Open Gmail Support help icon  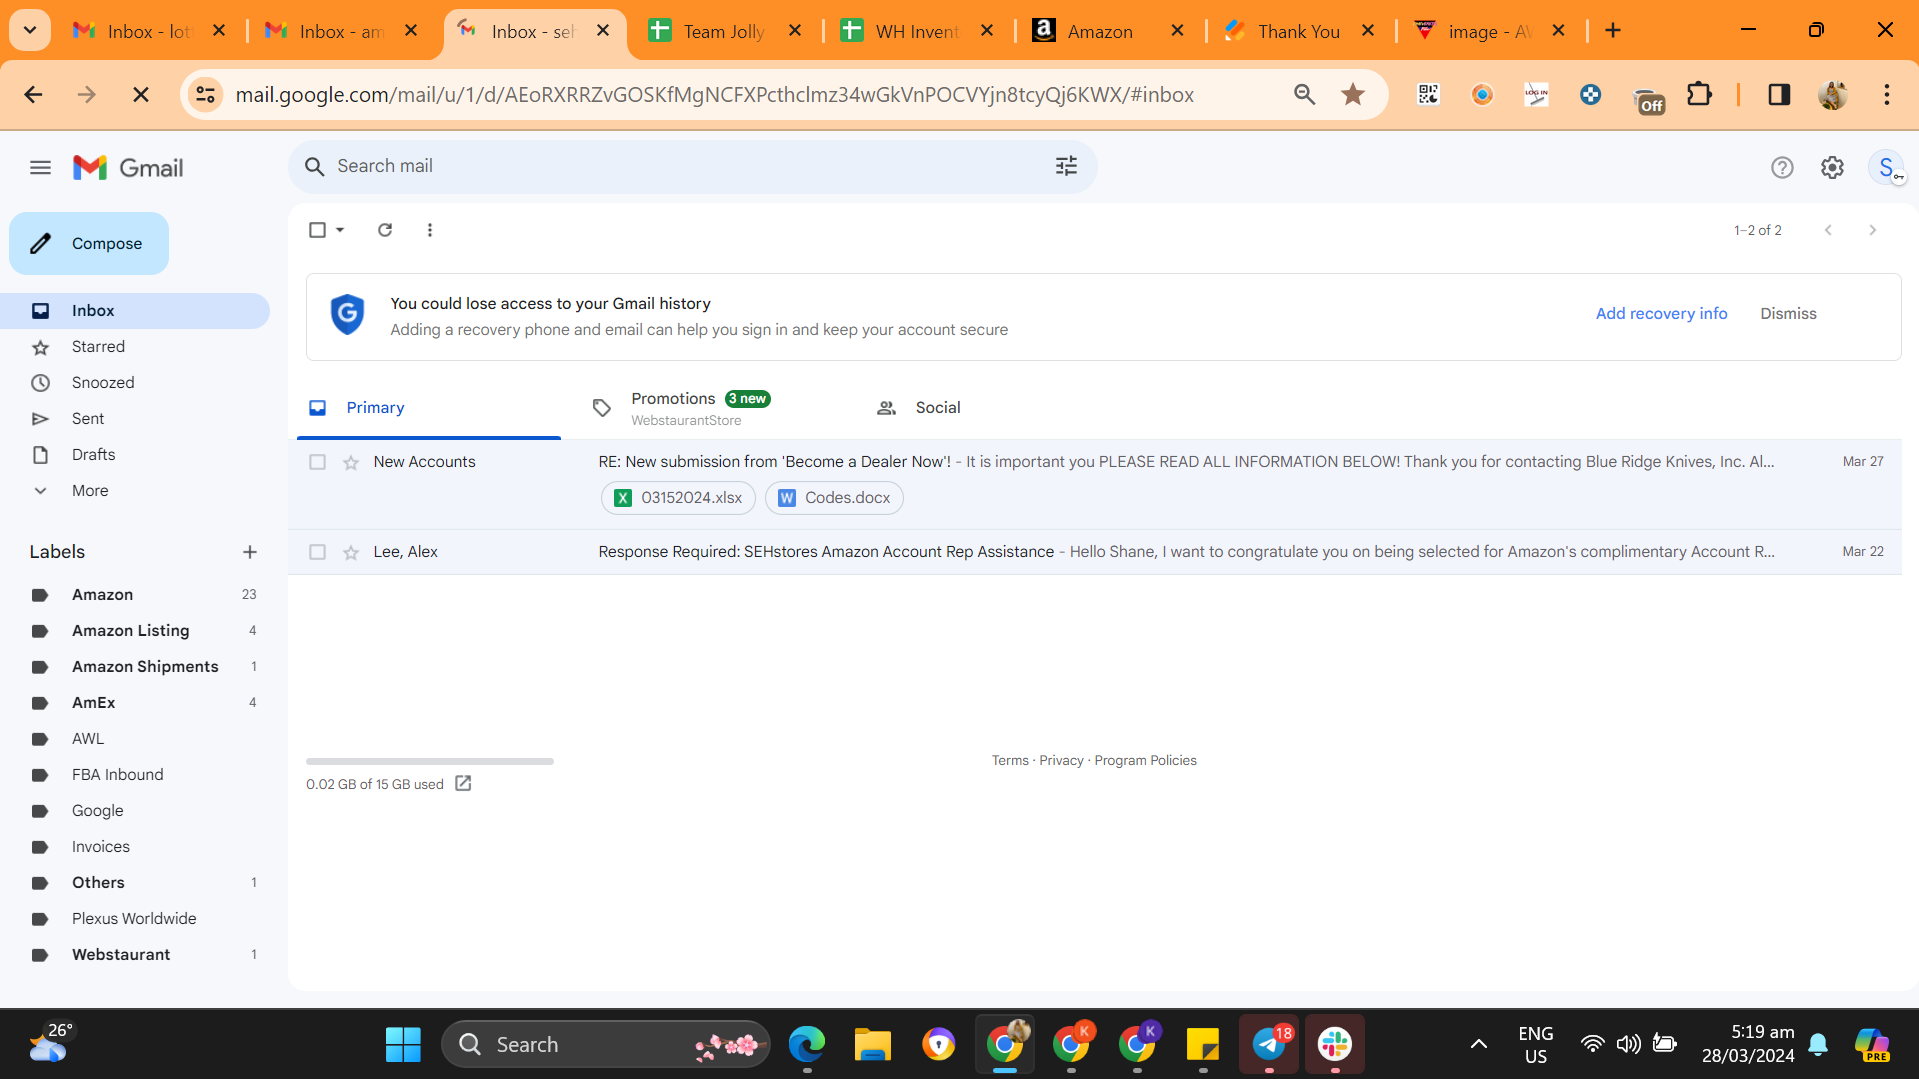(x=1781, y=168)
